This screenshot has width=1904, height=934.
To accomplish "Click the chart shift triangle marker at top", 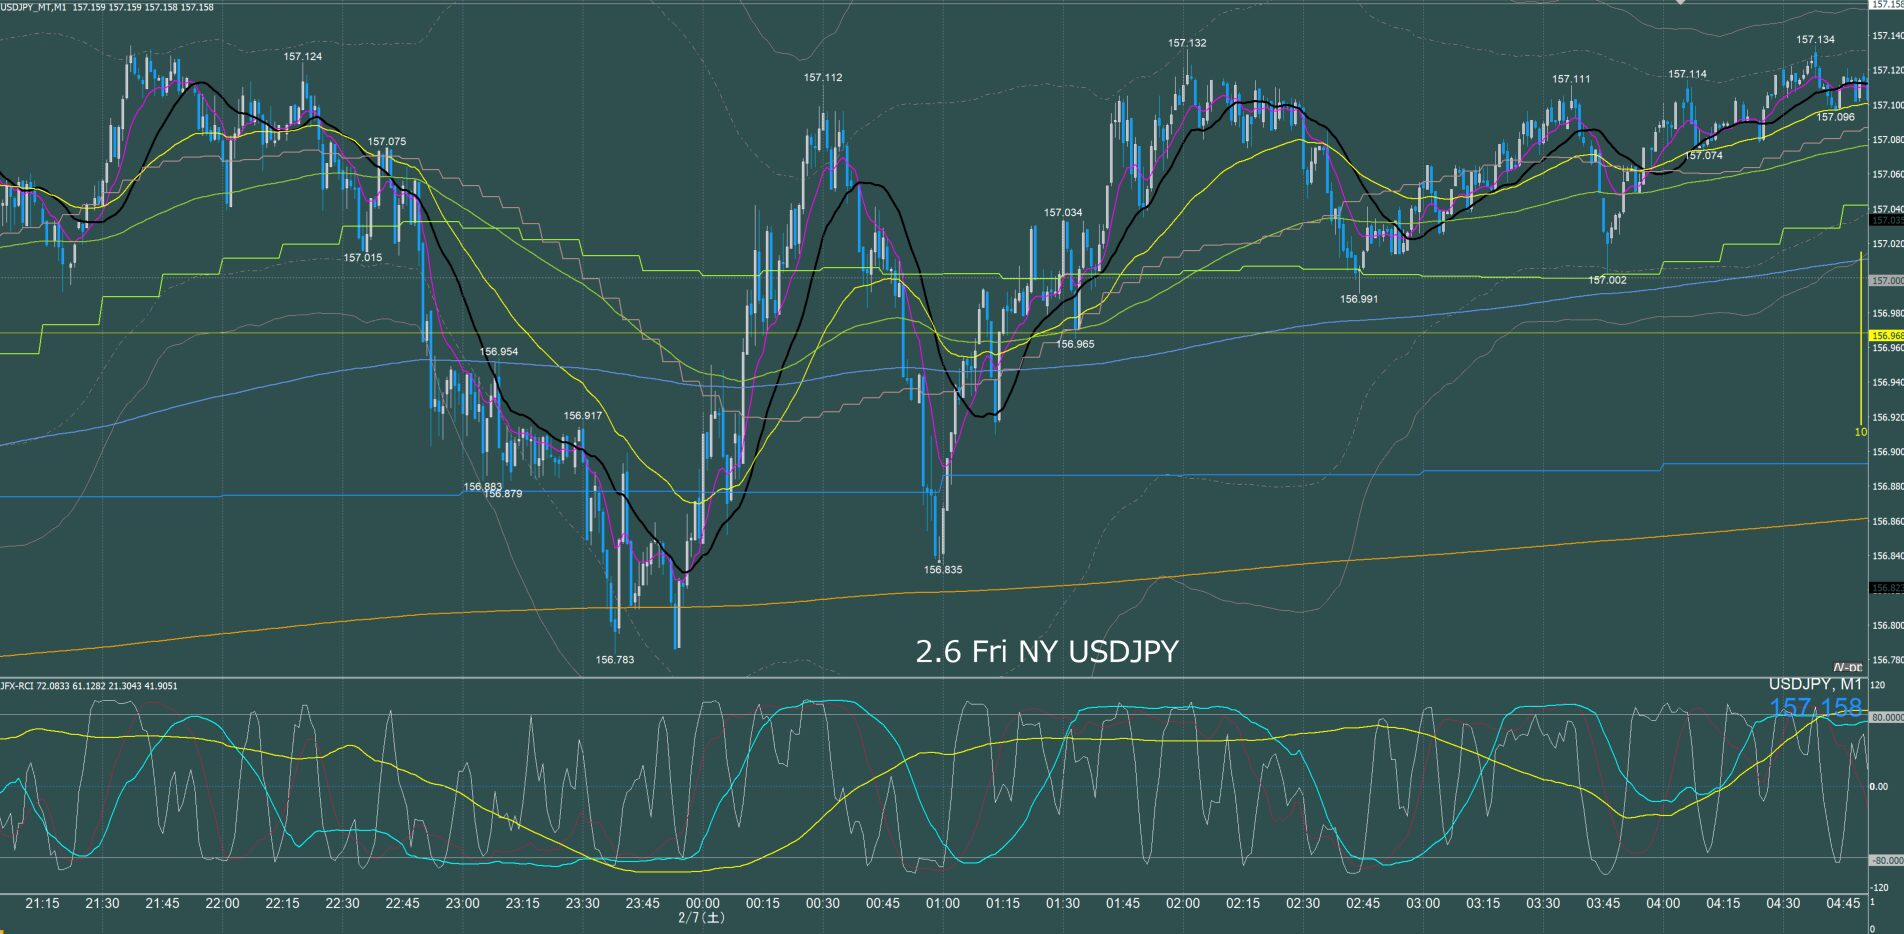I will click(1680, 3).
